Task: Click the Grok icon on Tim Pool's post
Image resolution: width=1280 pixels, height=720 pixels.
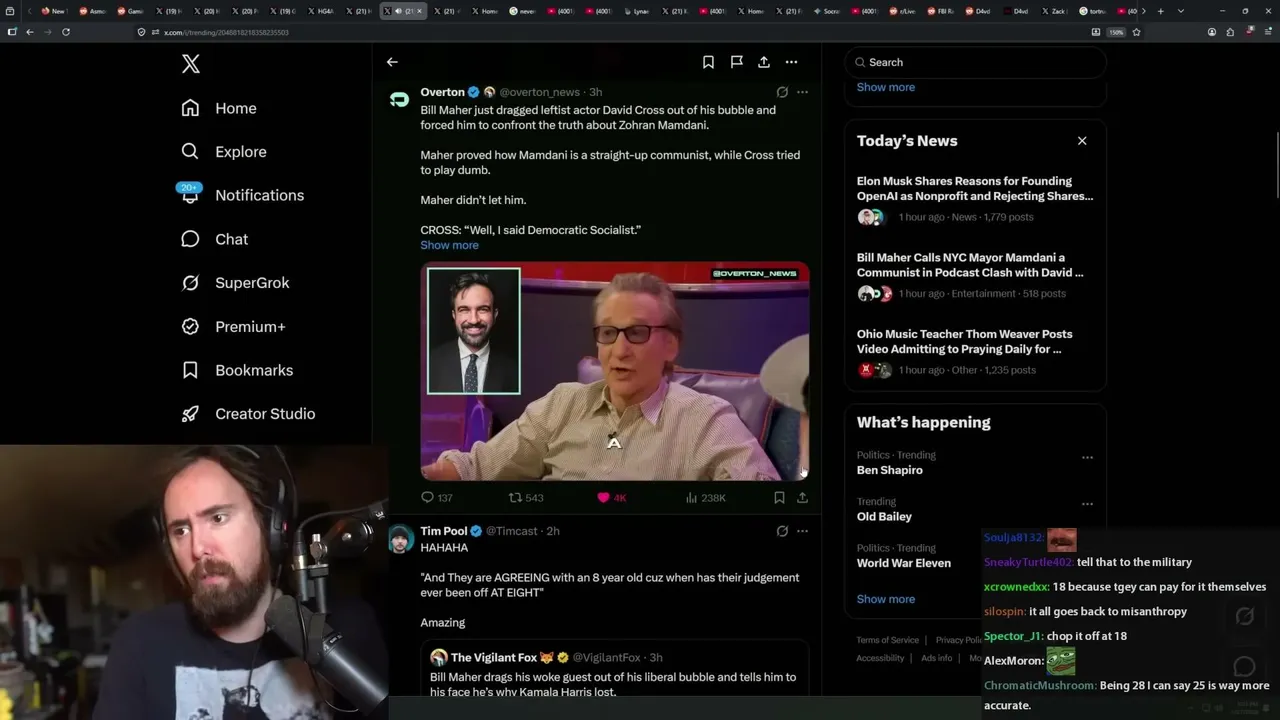Action: coord(782,531)
